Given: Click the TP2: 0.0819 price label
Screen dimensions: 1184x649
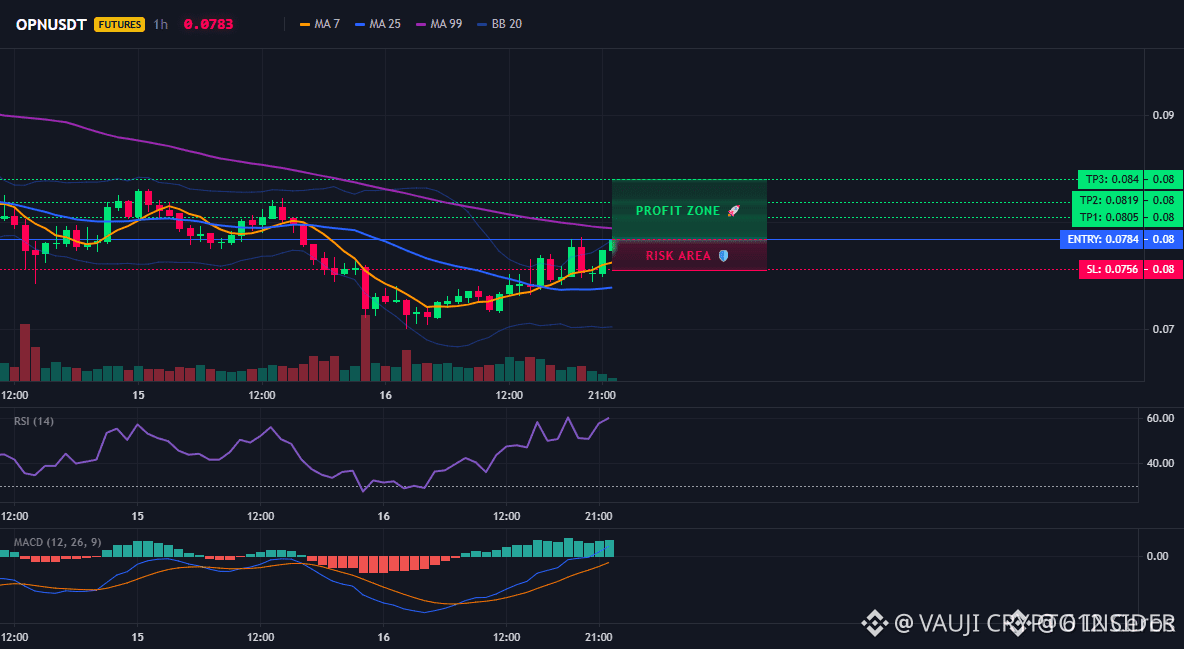Looking at the screenshot, I should pos(1108,200).
